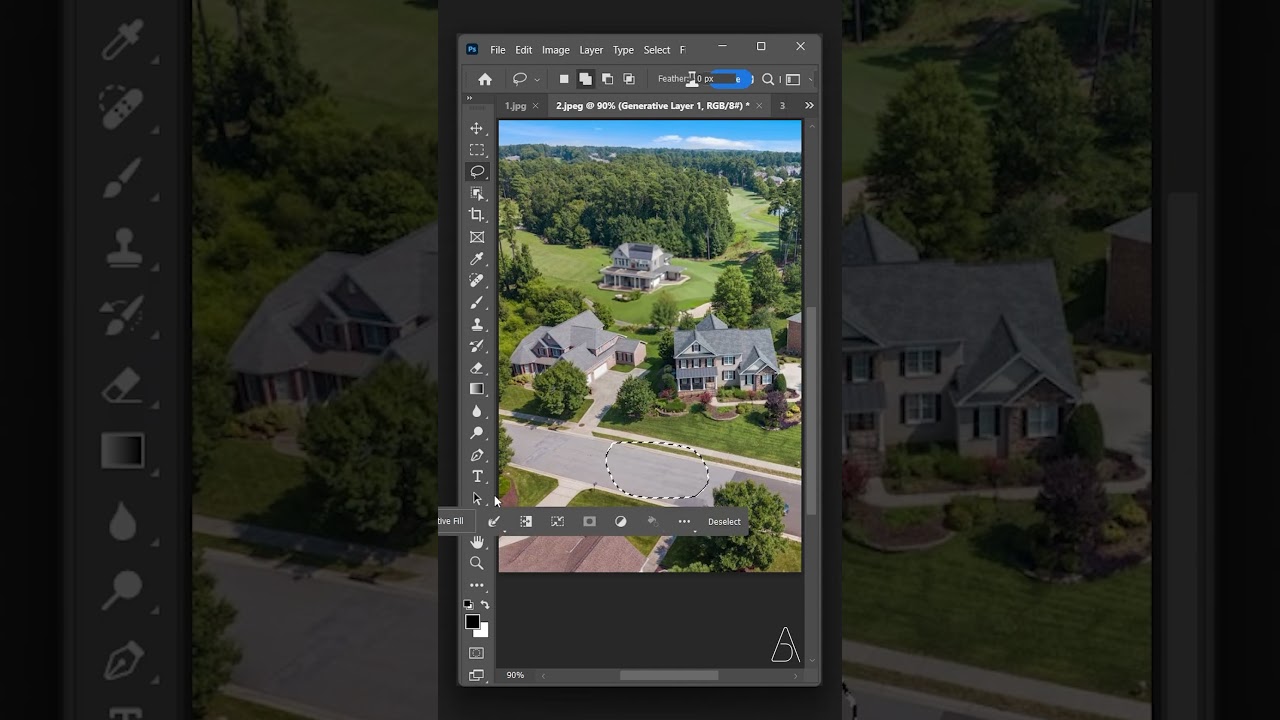Select the Lasso tool in toolbar
Viewport: 1280px width, 720px height.
477,172
